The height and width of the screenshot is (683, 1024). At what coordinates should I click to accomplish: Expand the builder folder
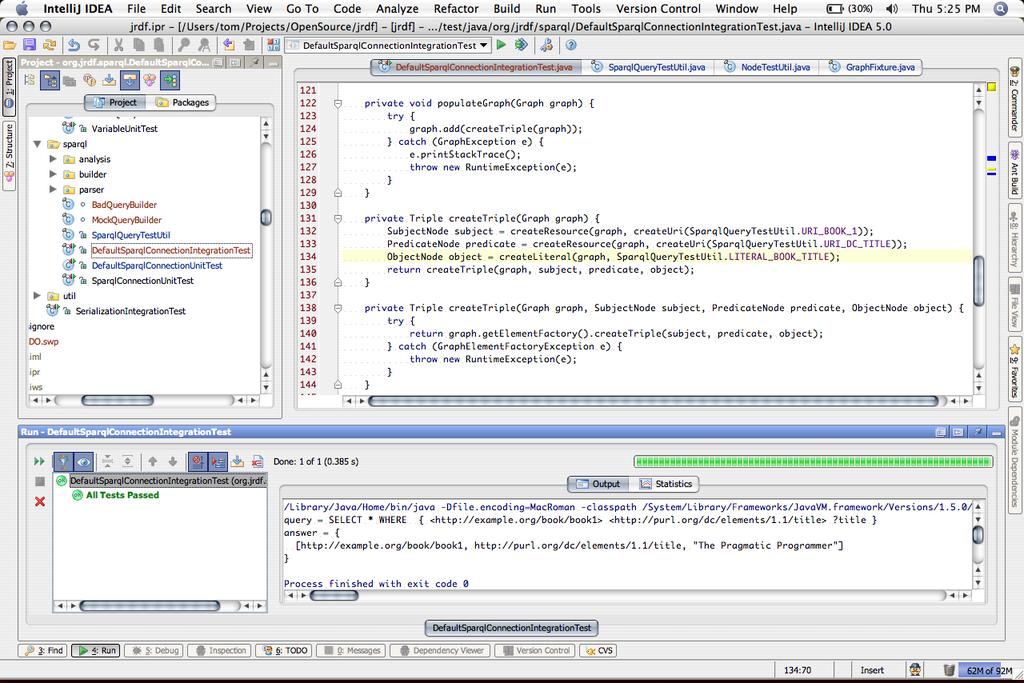(53, 174)
